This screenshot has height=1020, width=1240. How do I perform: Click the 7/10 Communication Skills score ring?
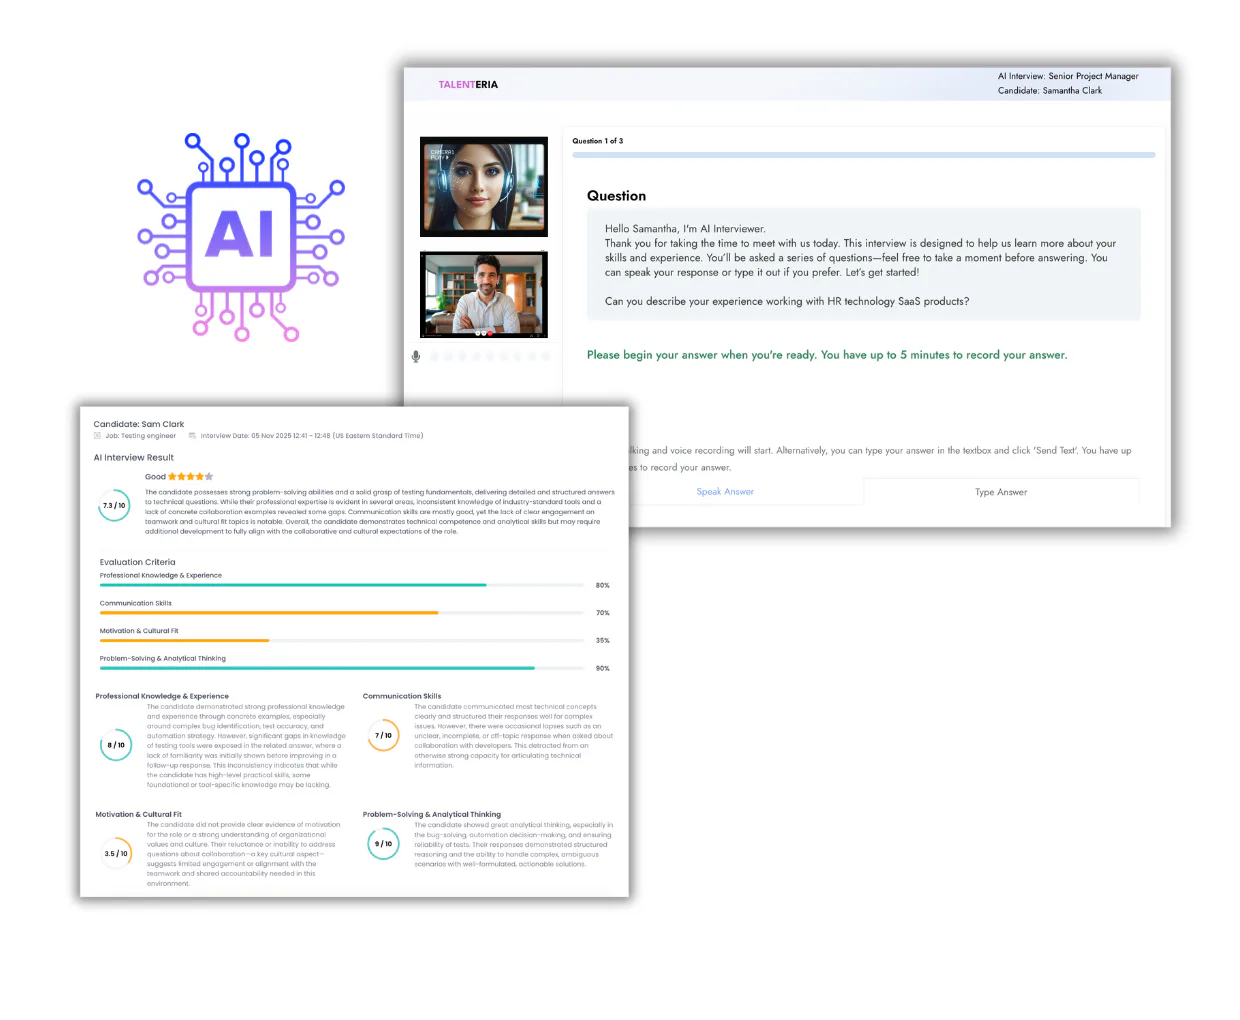(x=383, y=735)
